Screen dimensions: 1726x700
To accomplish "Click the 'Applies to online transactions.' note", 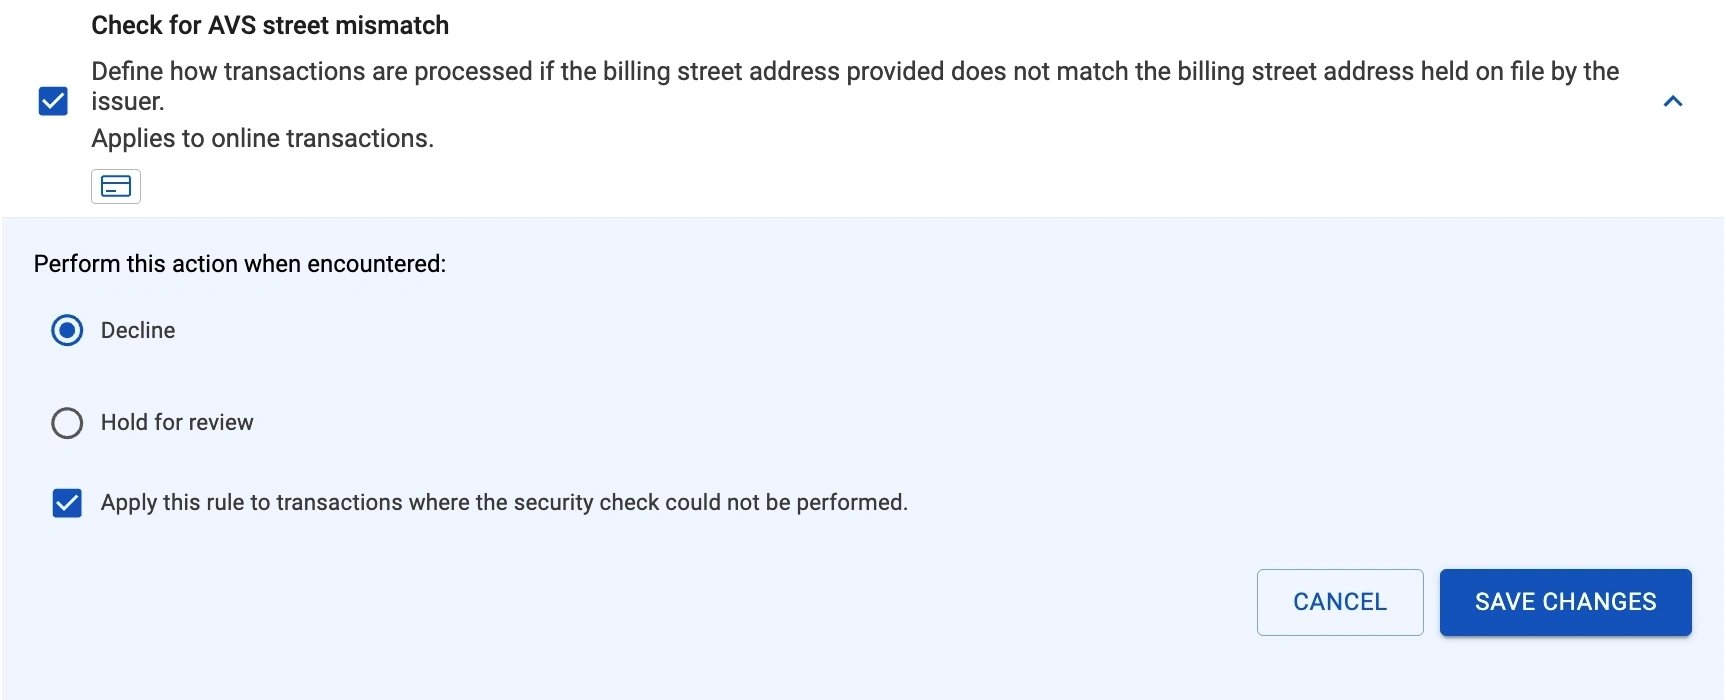I will coord(262,138).
